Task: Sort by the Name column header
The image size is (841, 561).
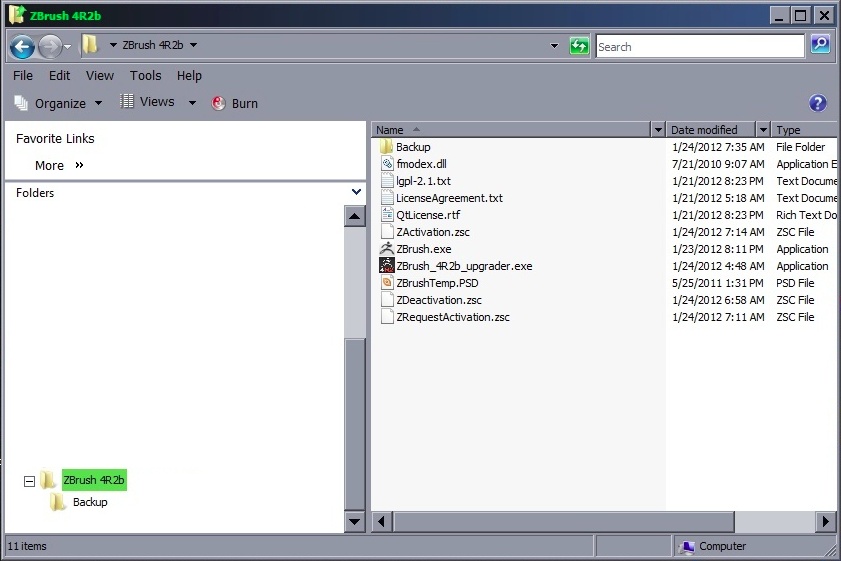Action: click(x=511, y=130)
